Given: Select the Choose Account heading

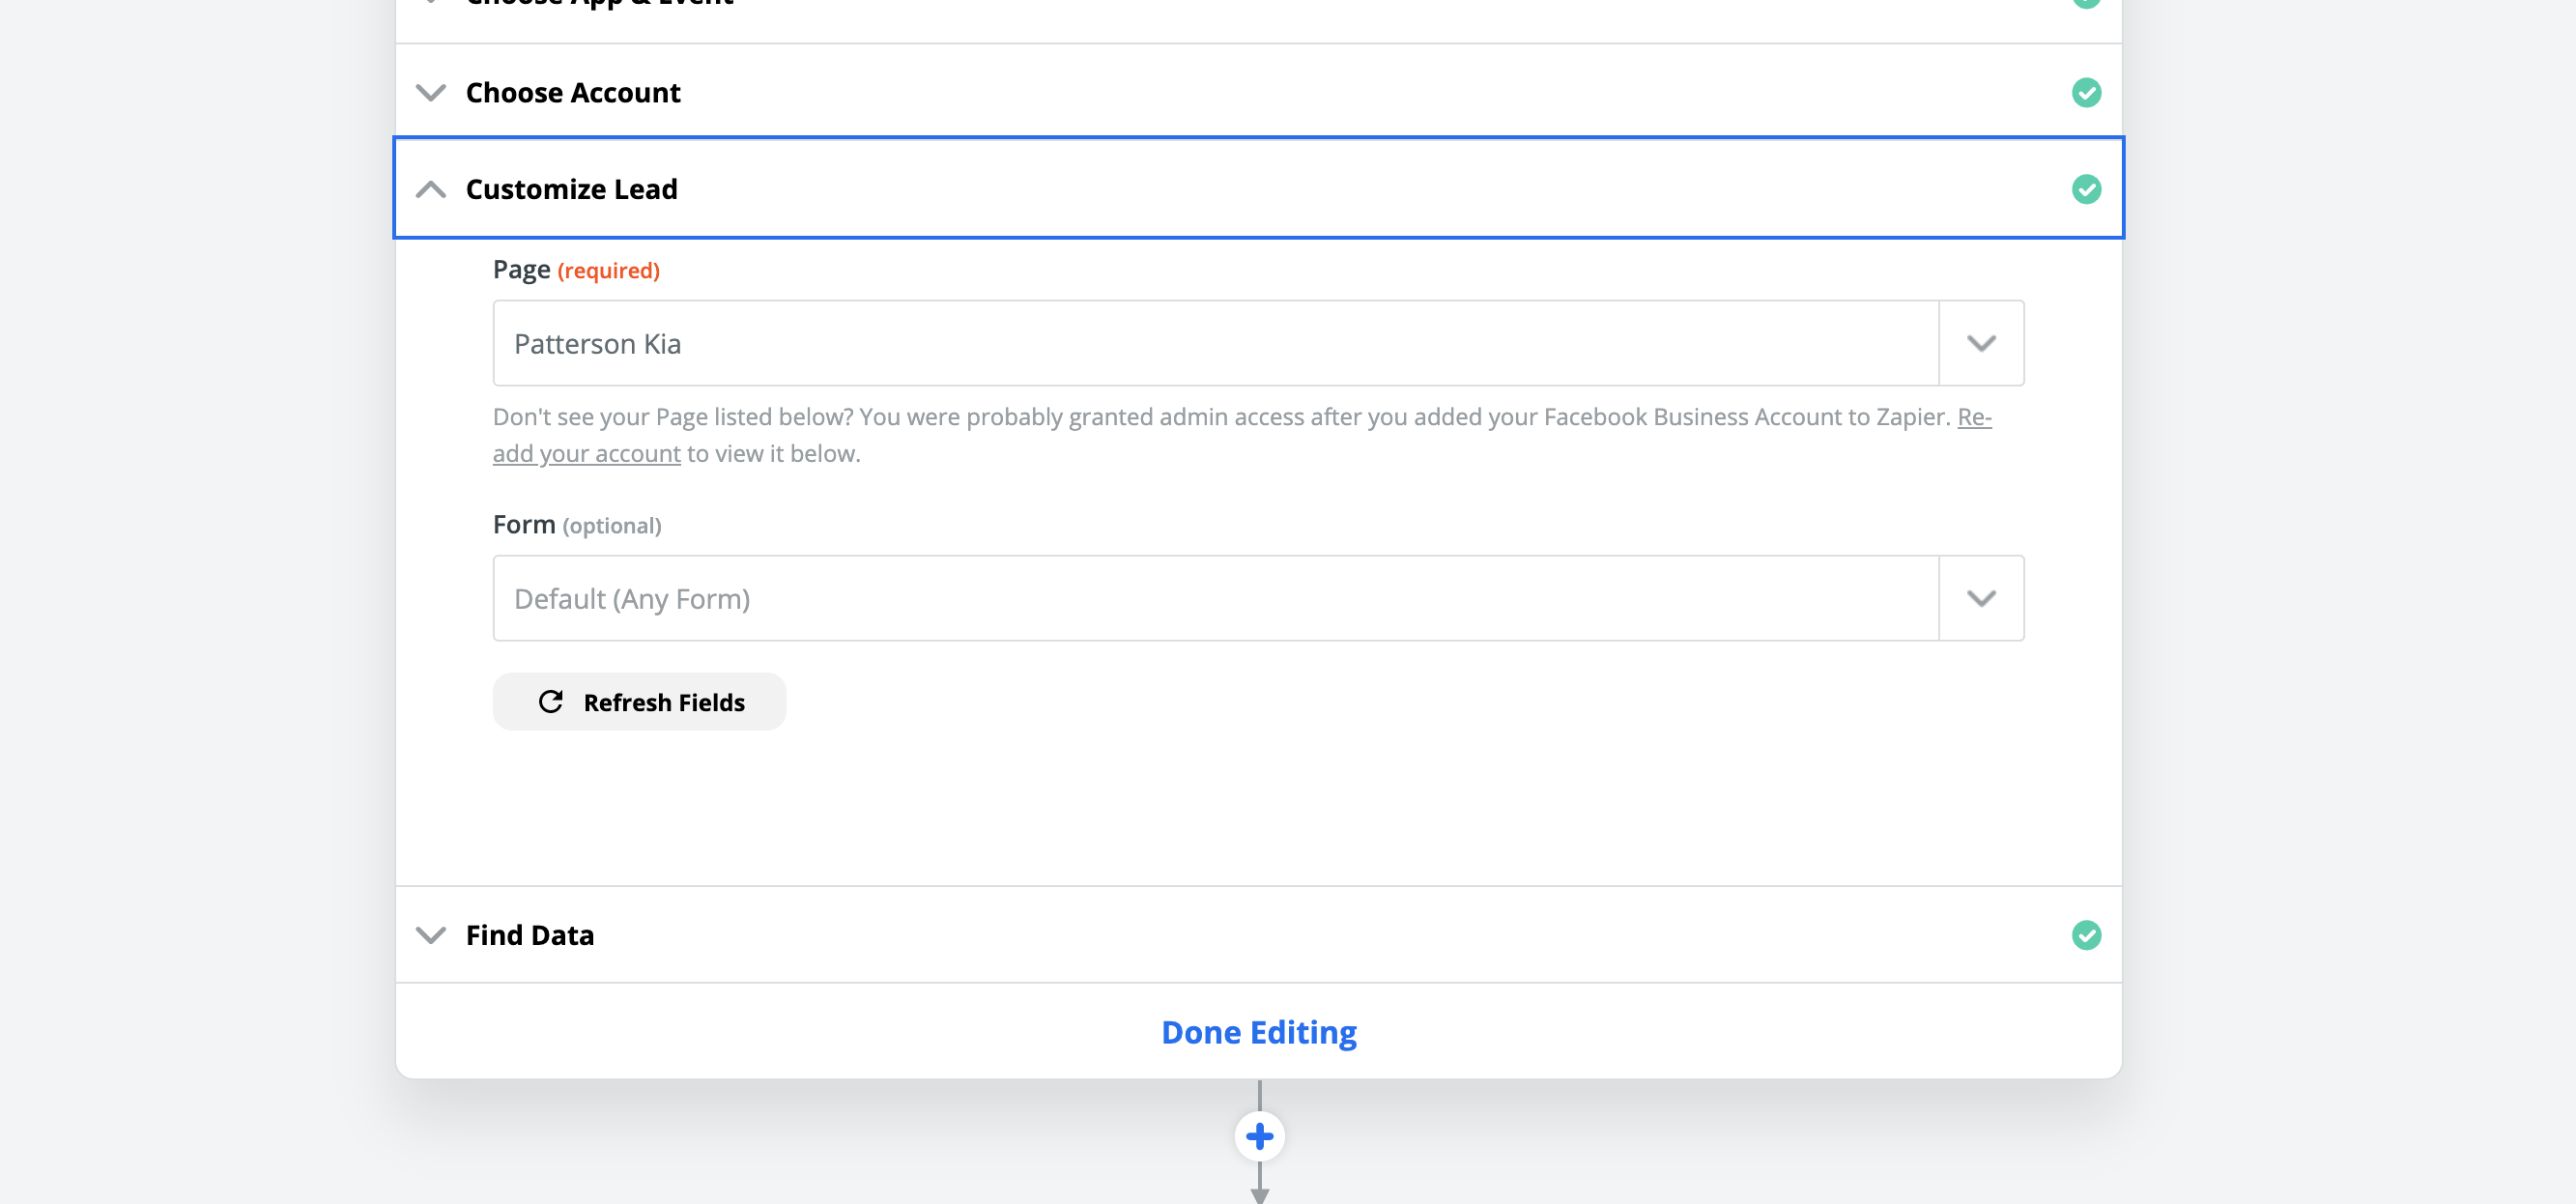Looking at the screenshot, I should coord(573,93).
